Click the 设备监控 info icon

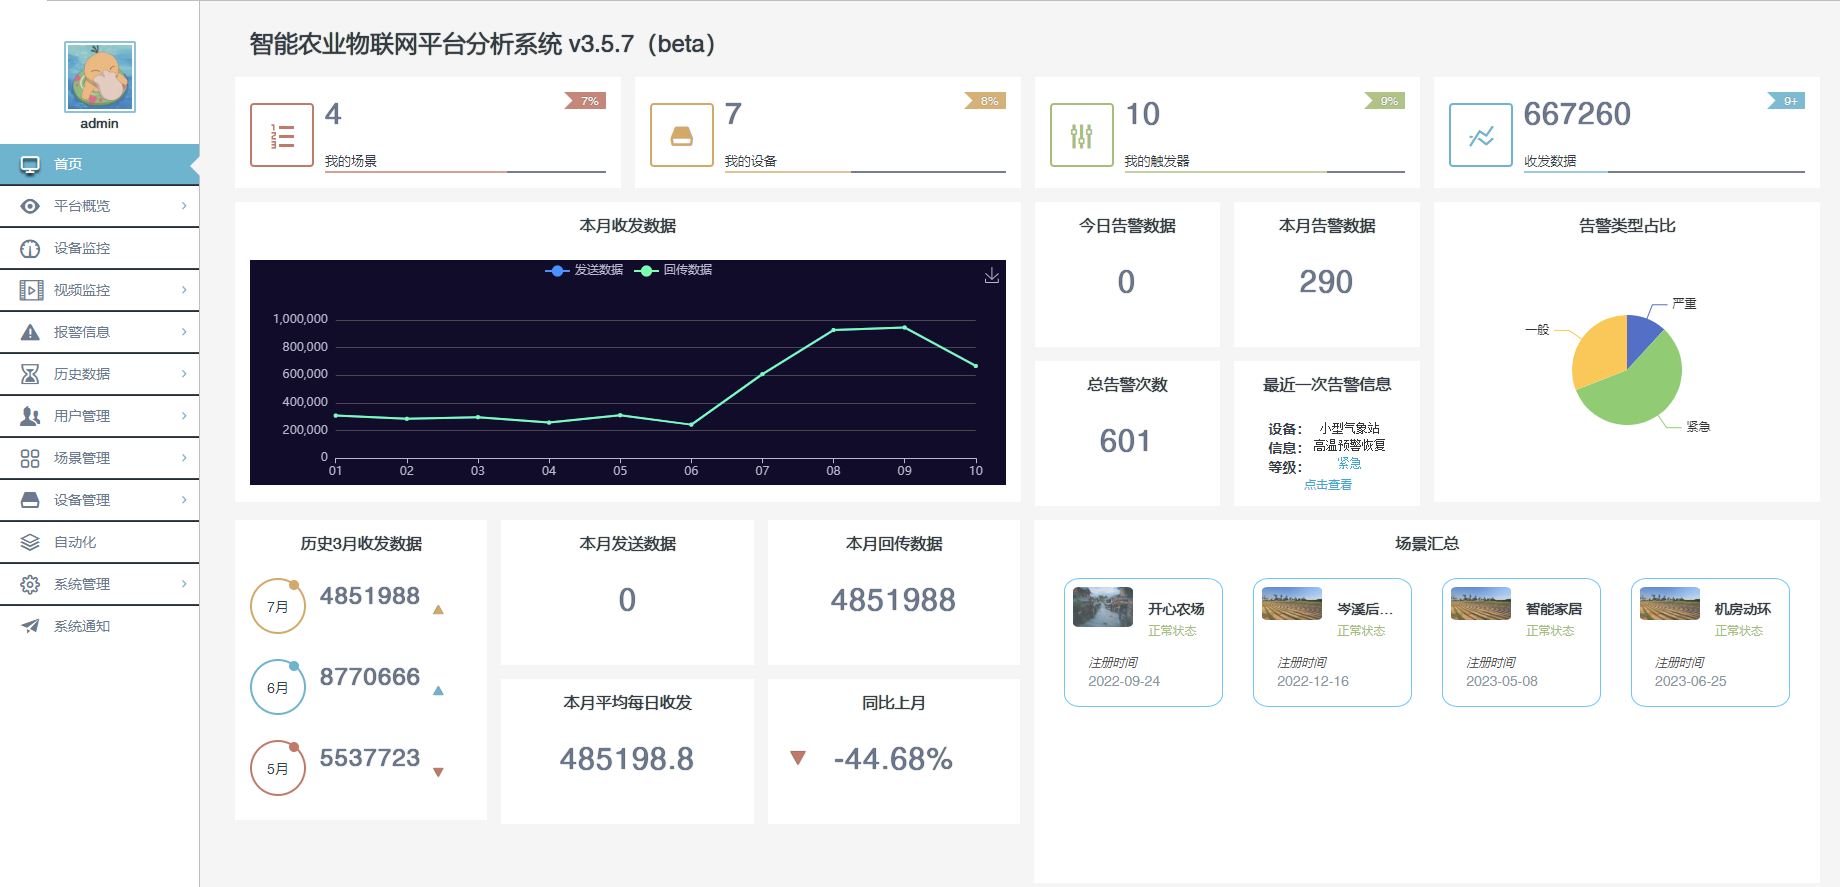[x=30, y=248]
